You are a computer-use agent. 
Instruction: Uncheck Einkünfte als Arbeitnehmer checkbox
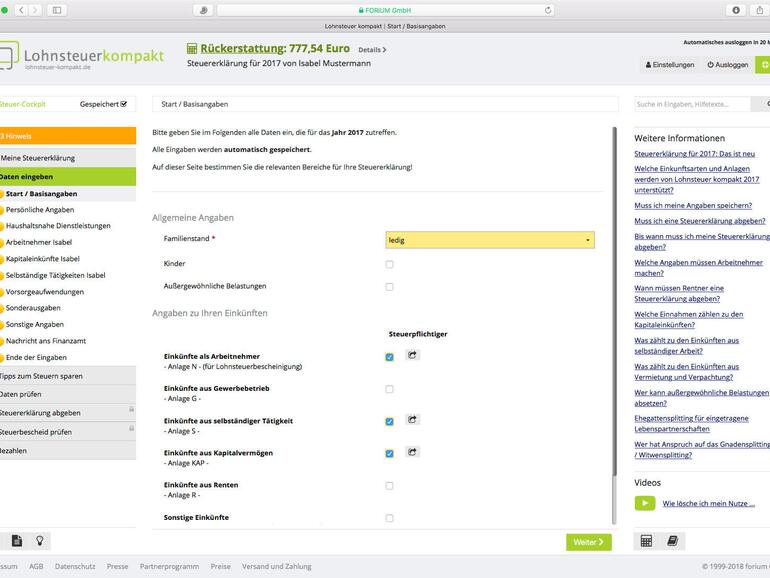[x=389, y=357]
